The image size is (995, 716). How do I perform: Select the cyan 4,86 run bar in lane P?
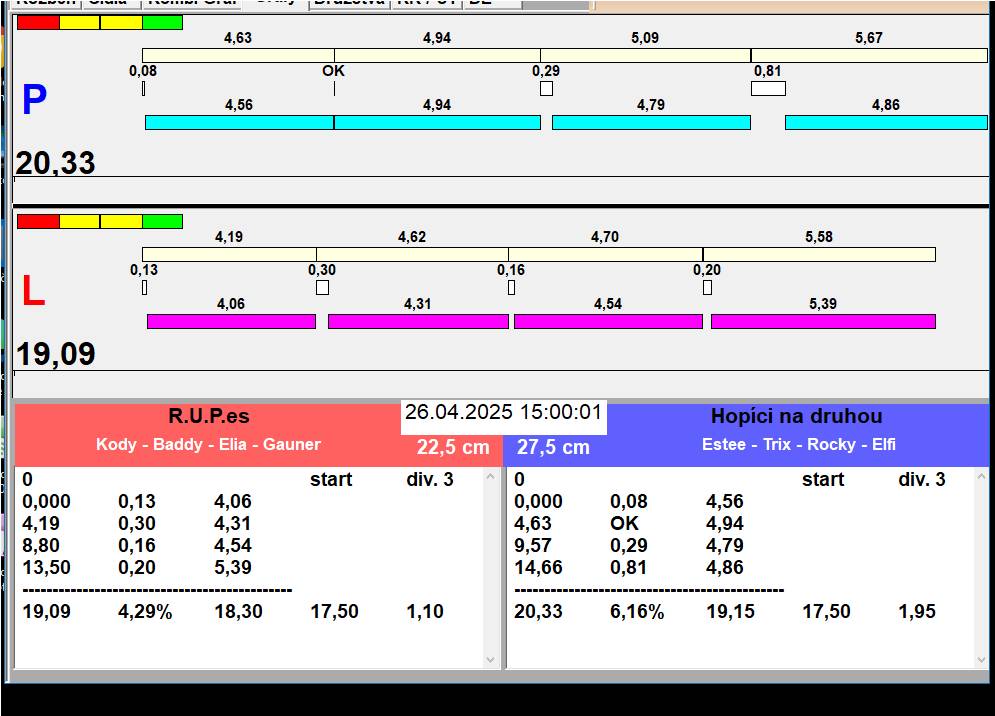(886, 123)
